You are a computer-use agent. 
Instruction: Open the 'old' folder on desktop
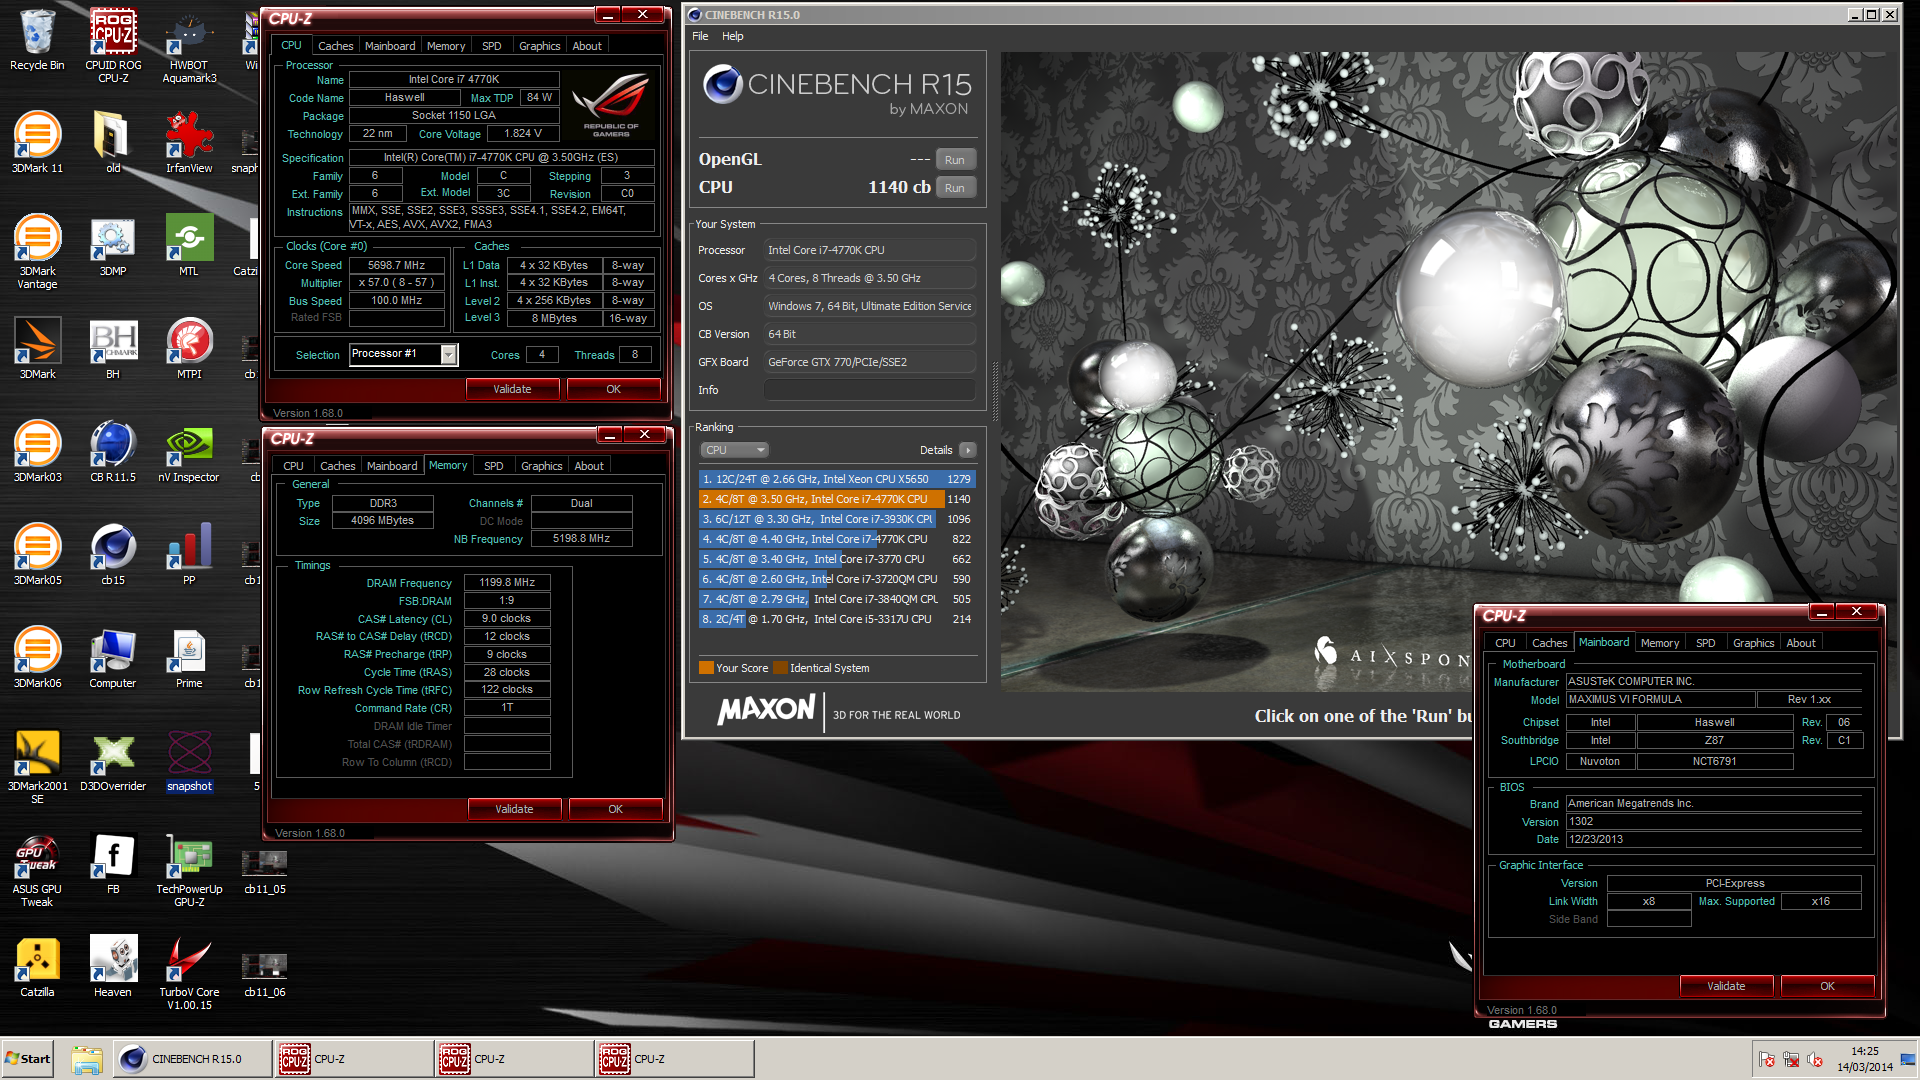pos(113,143)
